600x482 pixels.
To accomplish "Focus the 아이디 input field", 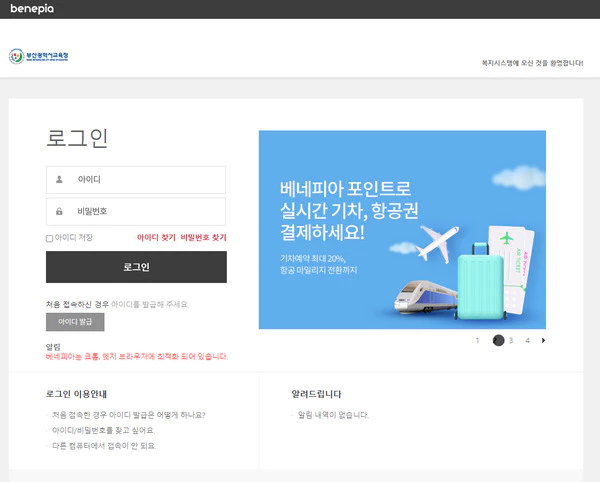I will 136,180.
